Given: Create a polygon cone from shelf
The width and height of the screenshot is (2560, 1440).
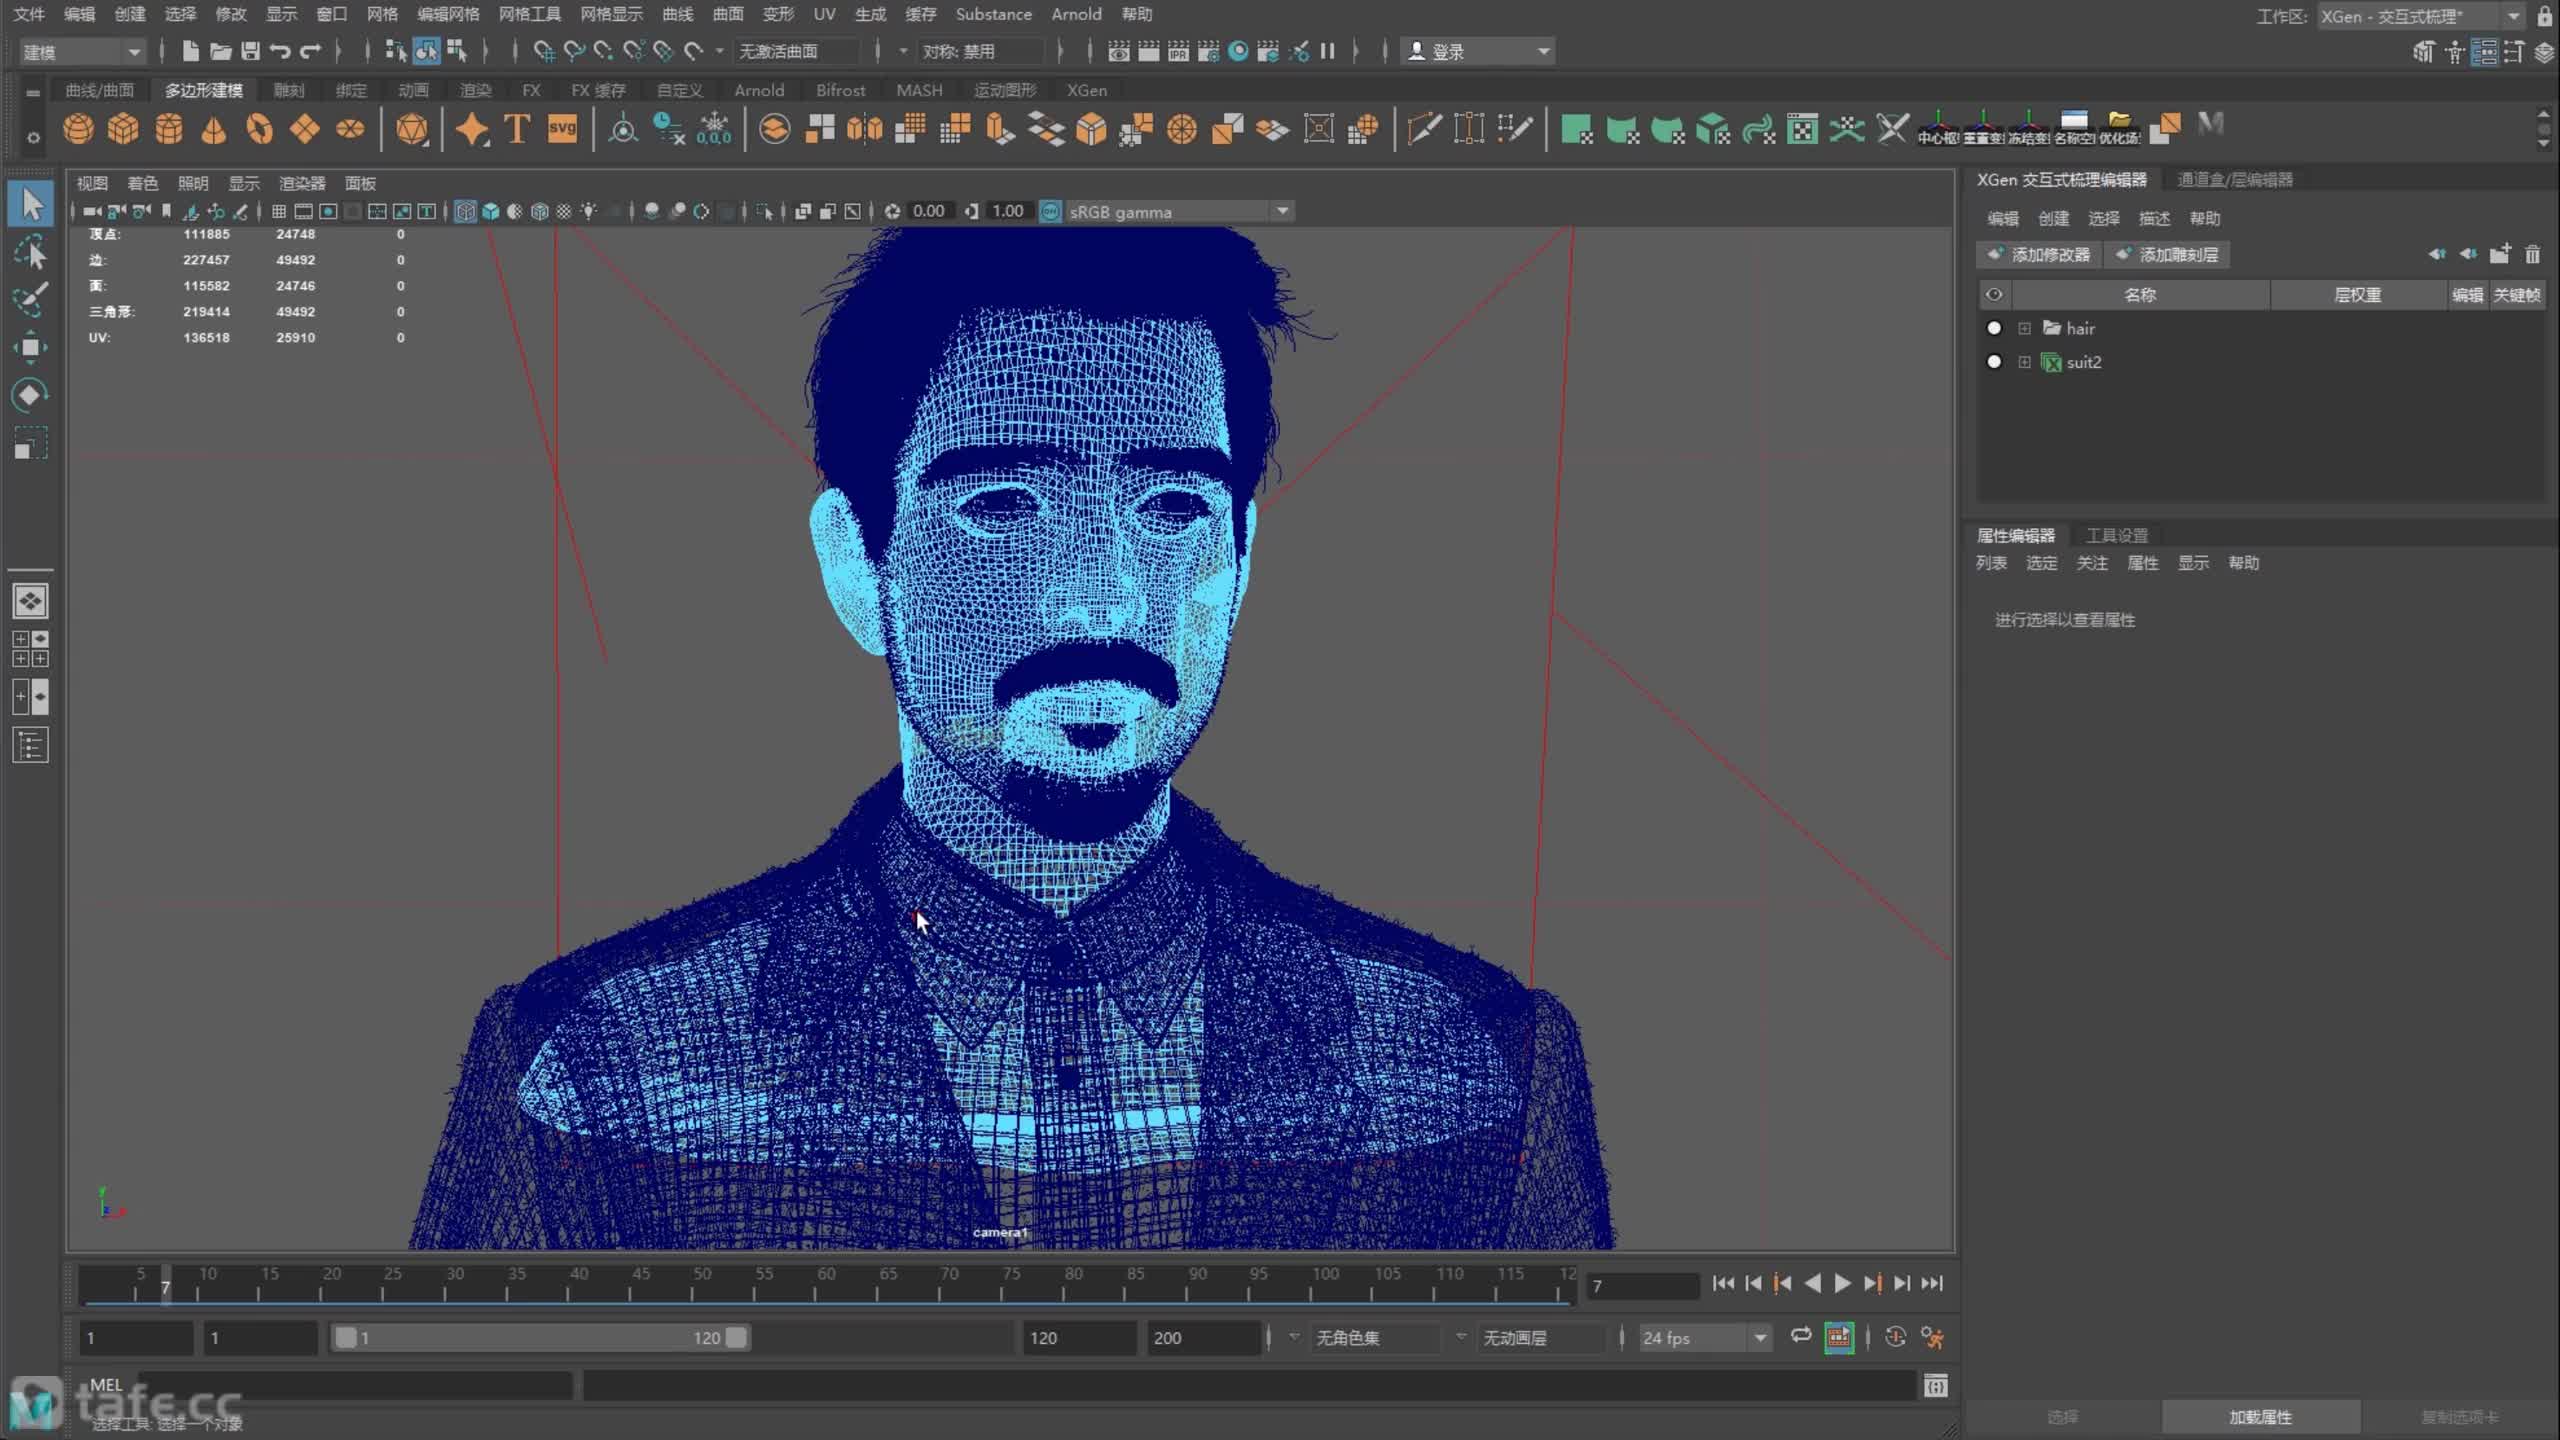Looking at the screenshot, I should 213,130.
